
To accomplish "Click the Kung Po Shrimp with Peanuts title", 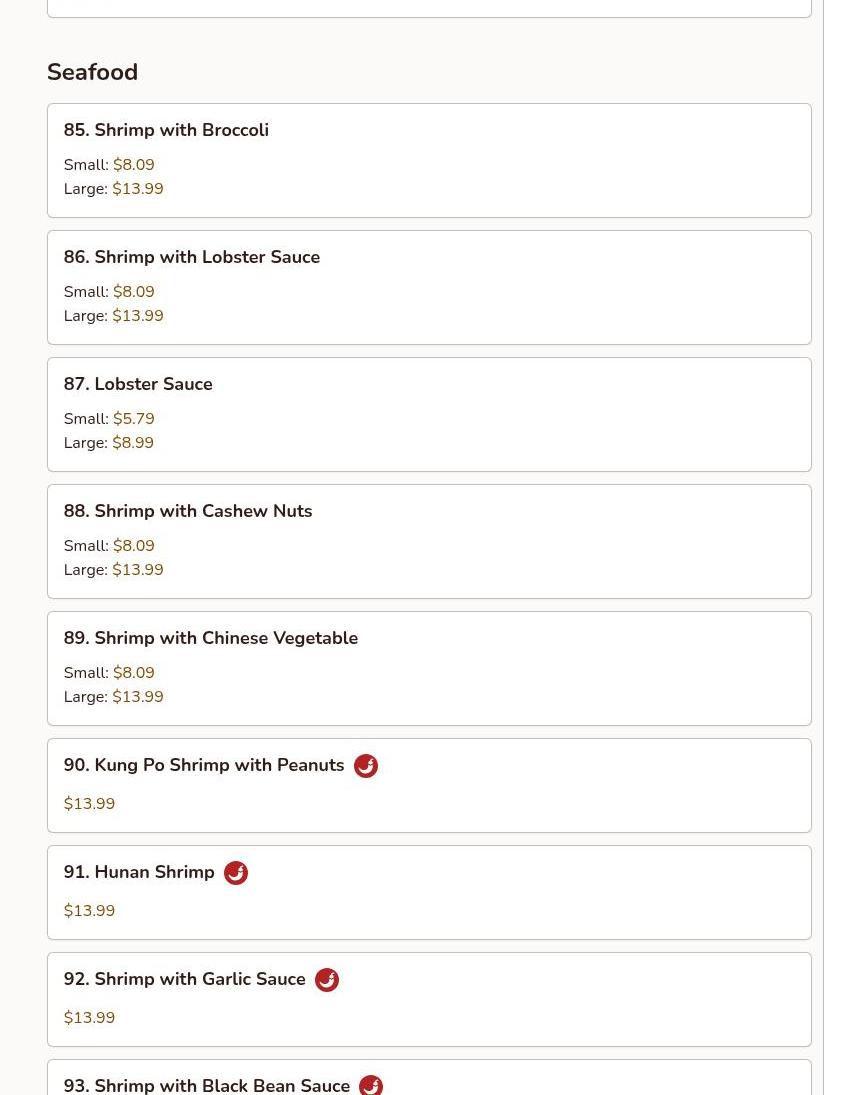I will (x=204, y=765).
